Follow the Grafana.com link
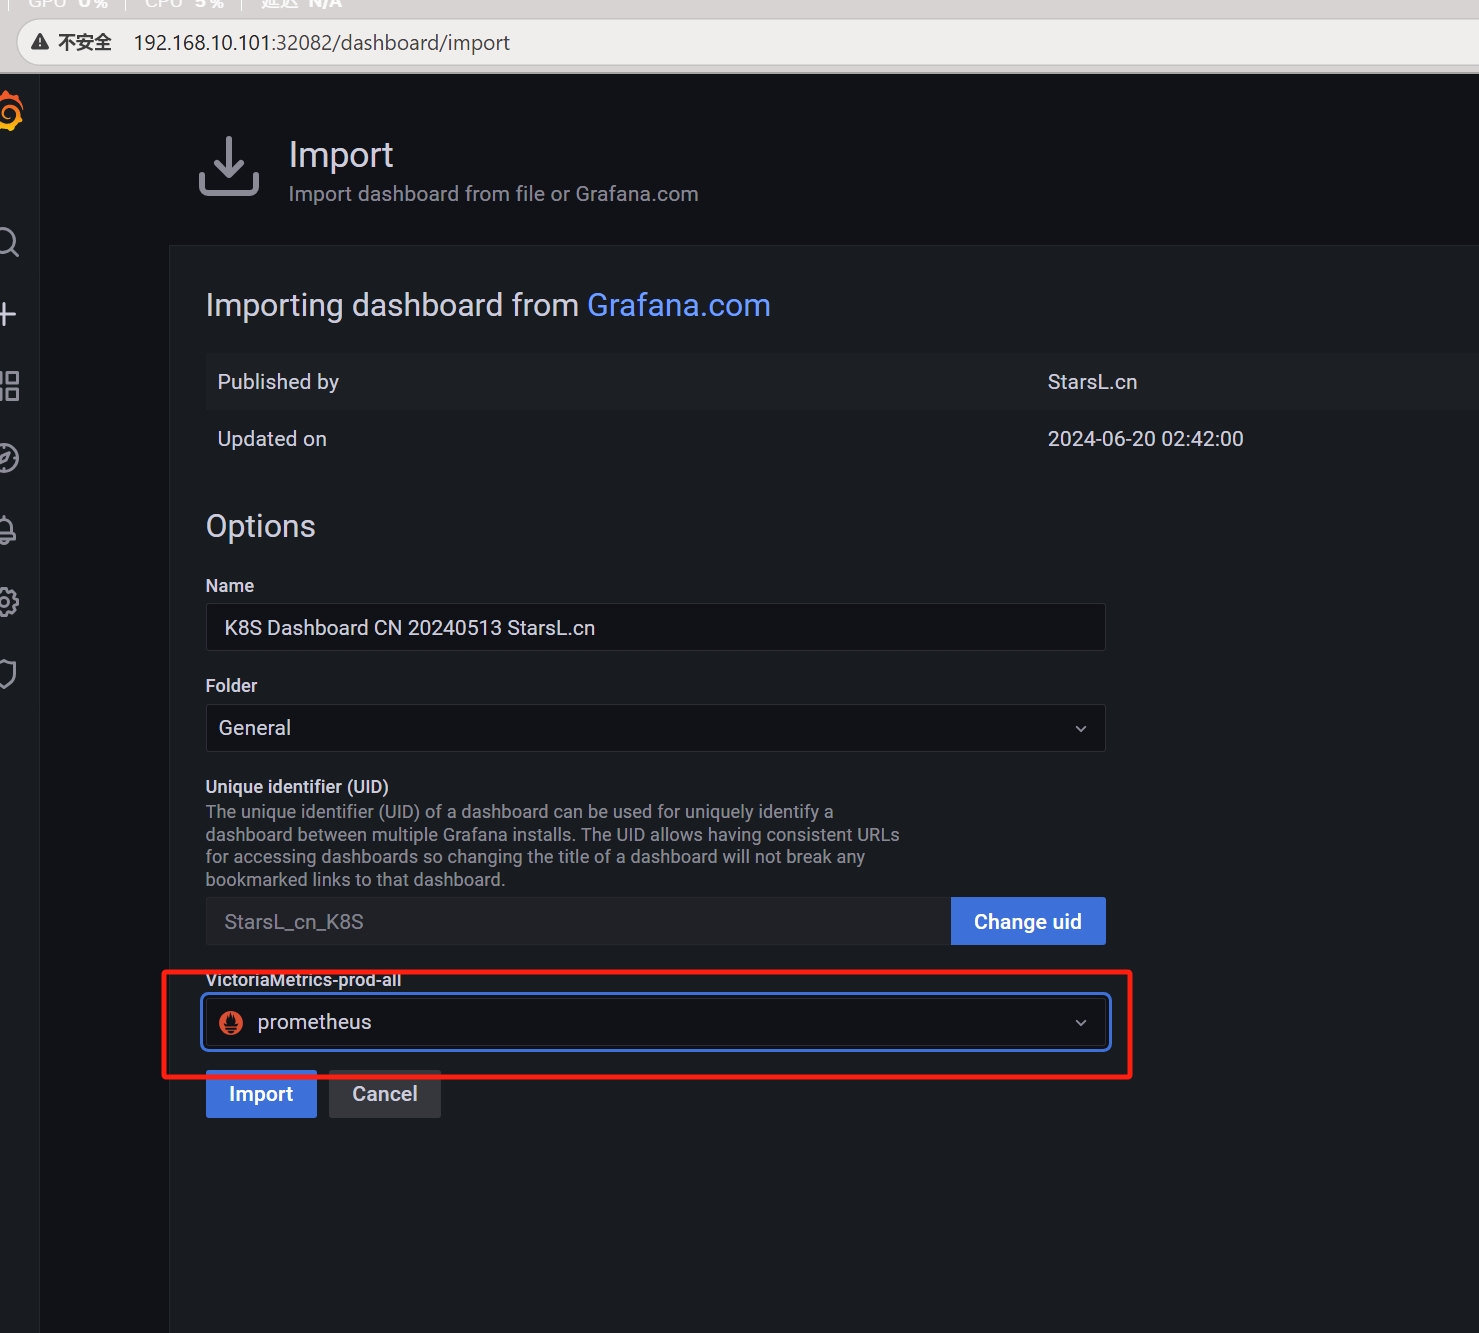Viewport: 1479px width, 1333px height. click(x=679, y=305)
